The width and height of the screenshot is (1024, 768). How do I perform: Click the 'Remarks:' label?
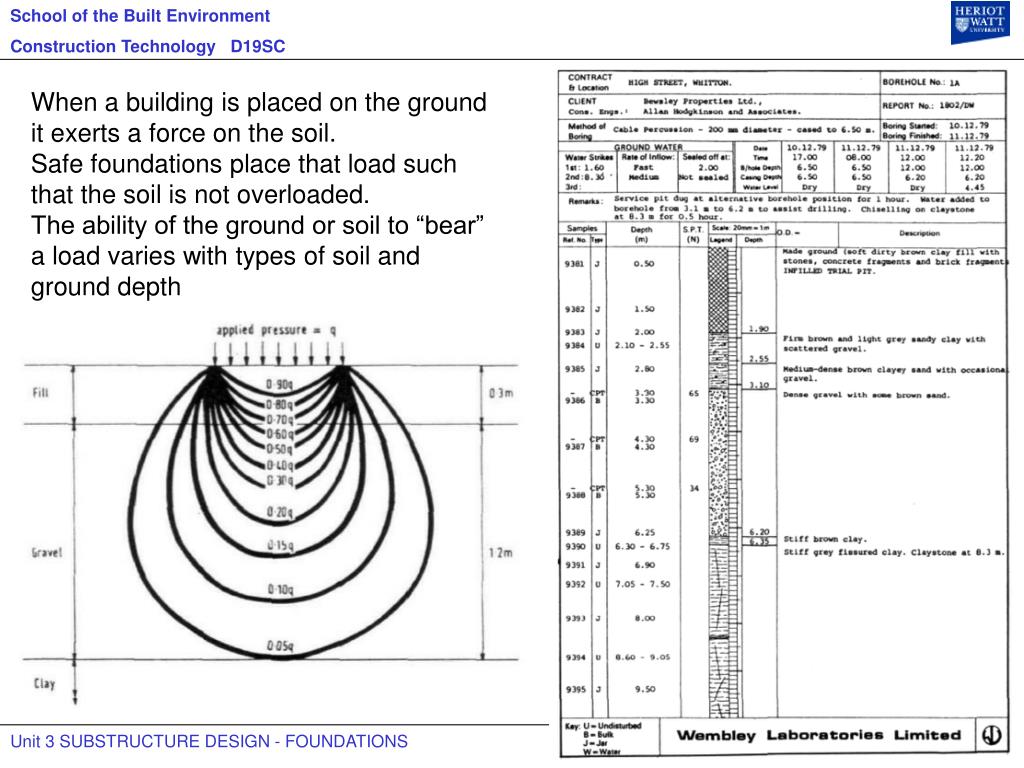585,201
